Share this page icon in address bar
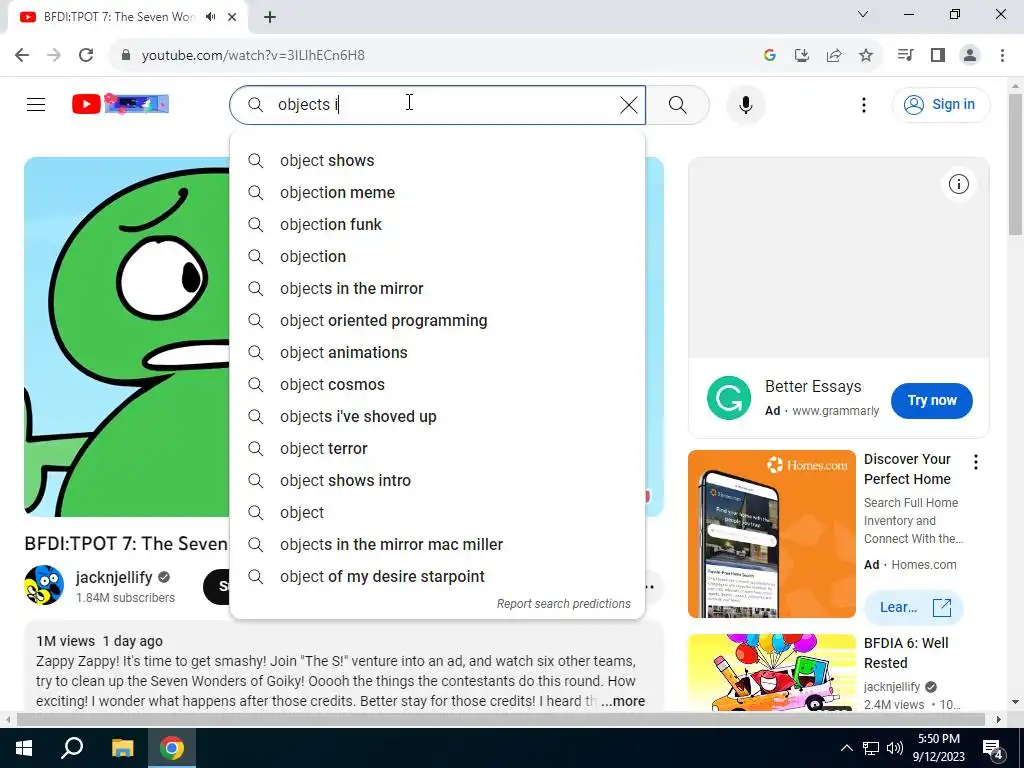The image size is (1024, 768). (x=834, y=56)
